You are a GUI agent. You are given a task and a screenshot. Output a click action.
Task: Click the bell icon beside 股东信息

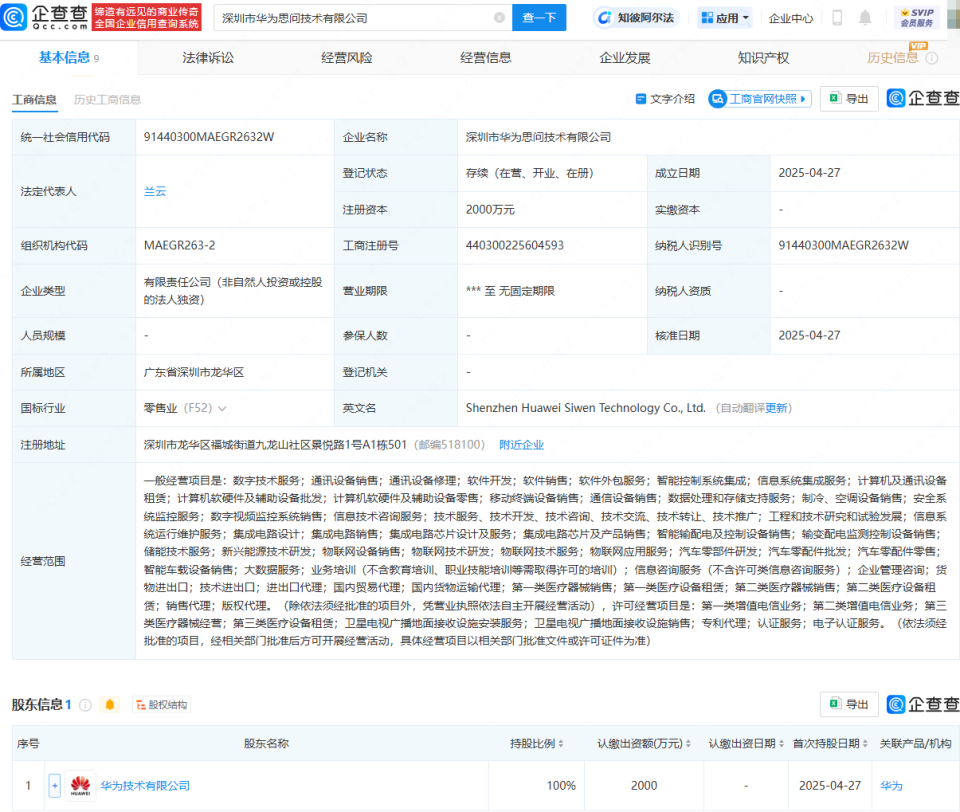point(108,704)
